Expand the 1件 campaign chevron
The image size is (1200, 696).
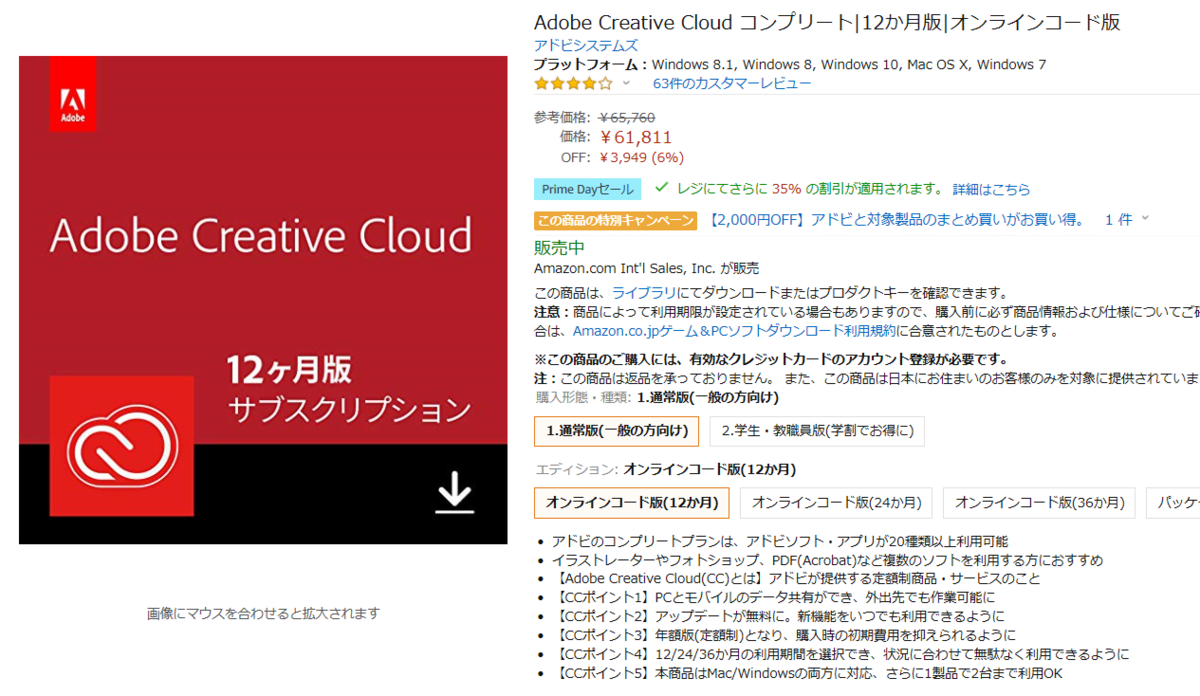point(1145,218)
